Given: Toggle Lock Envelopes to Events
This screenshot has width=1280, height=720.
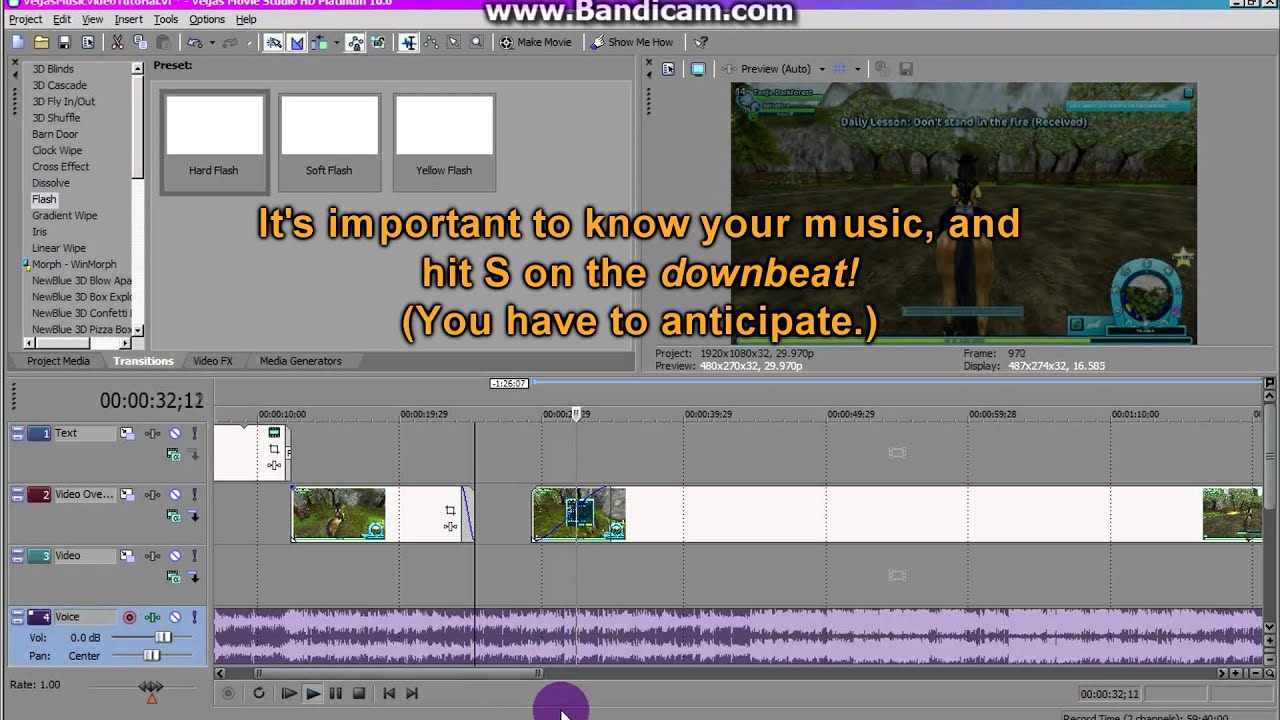Looking at the screenshot, I should pos(355,42).
